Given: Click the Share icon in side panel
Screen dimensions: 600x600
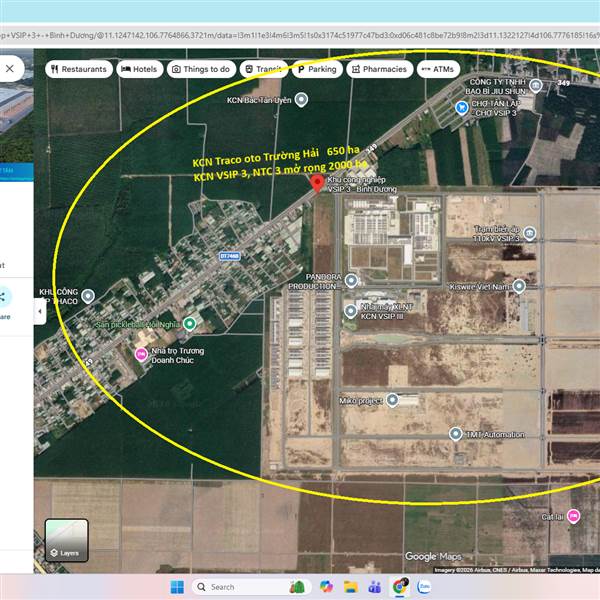Looking at the screenshot, I should click(4, 297).
